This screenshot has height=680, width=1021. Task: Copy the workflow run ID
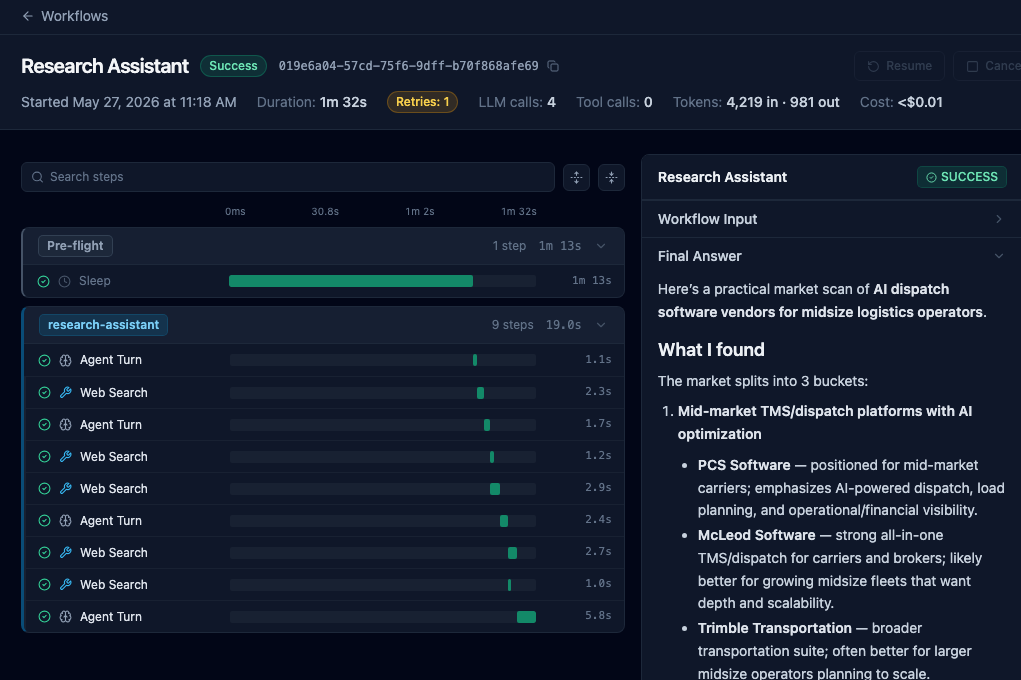click(553, 66)
